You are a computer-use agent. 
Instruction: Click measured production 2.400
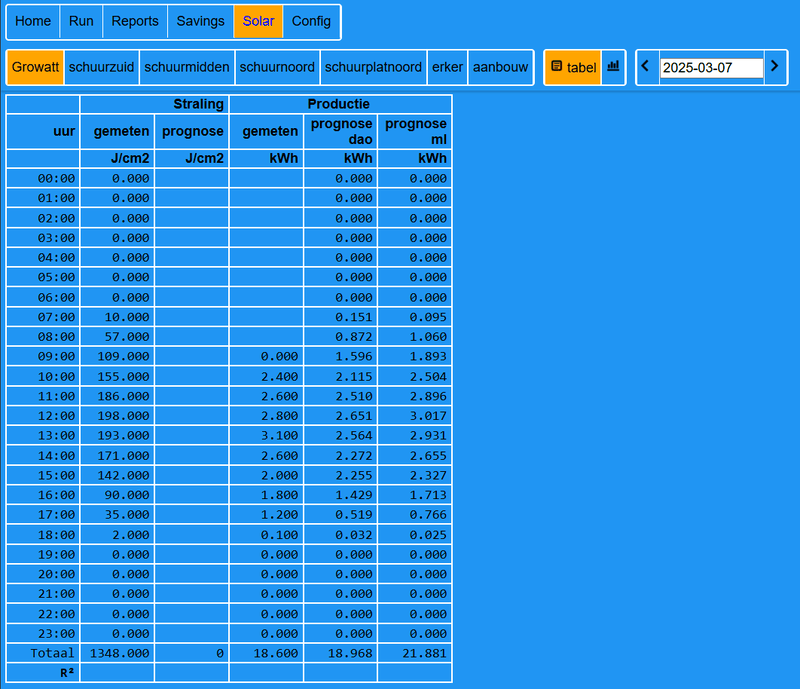[x=266, y=377]
